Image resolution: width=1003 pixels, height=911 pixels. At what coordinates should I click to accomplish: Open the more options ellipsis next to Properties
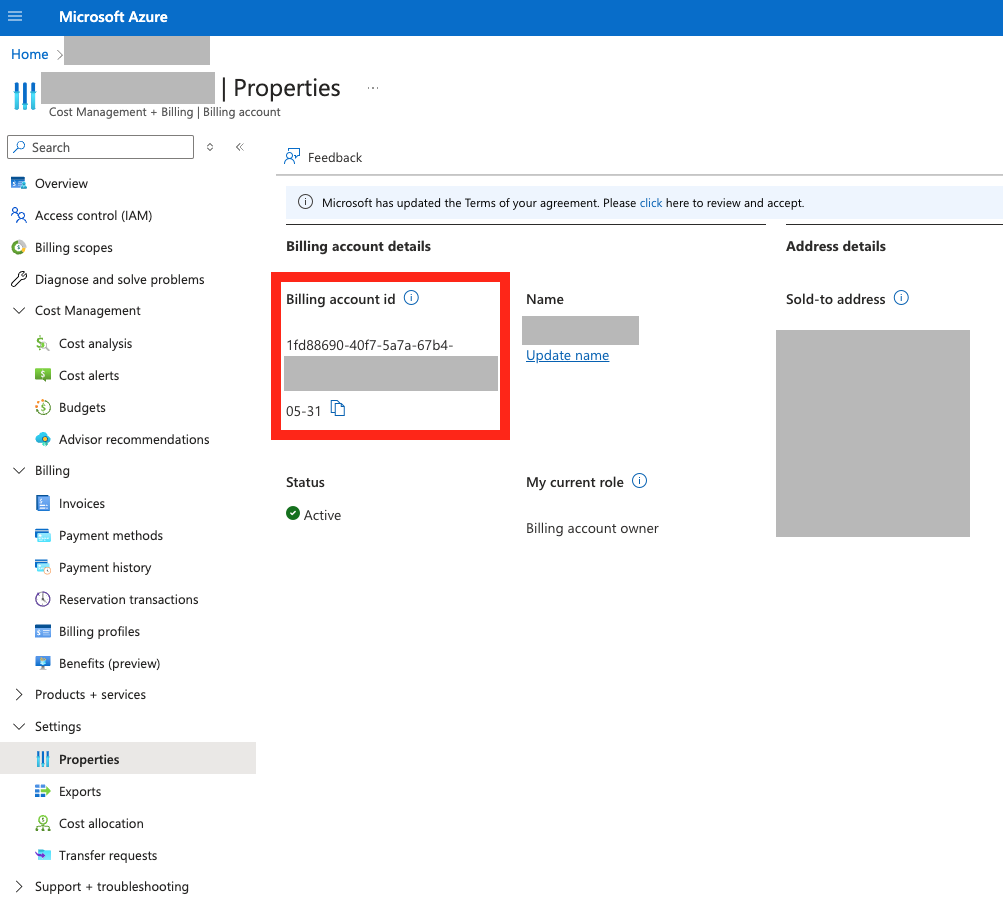(x=373, y=88)
